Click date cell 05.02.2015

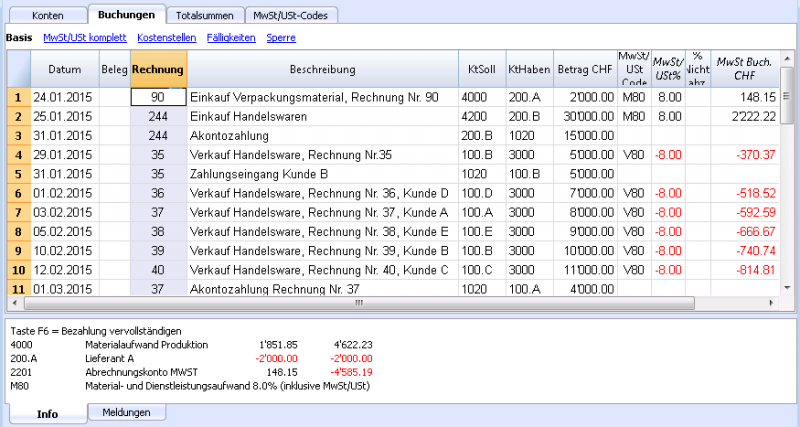pyautogui.click(x=65, y=232)
